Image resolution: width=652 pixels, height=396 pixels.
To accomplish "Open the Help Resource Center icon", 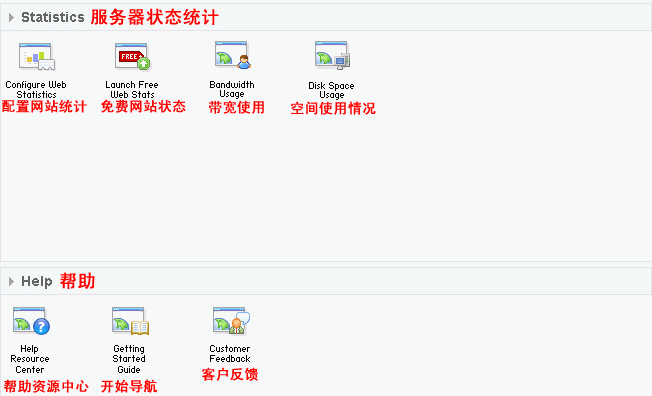I will 31,321.
